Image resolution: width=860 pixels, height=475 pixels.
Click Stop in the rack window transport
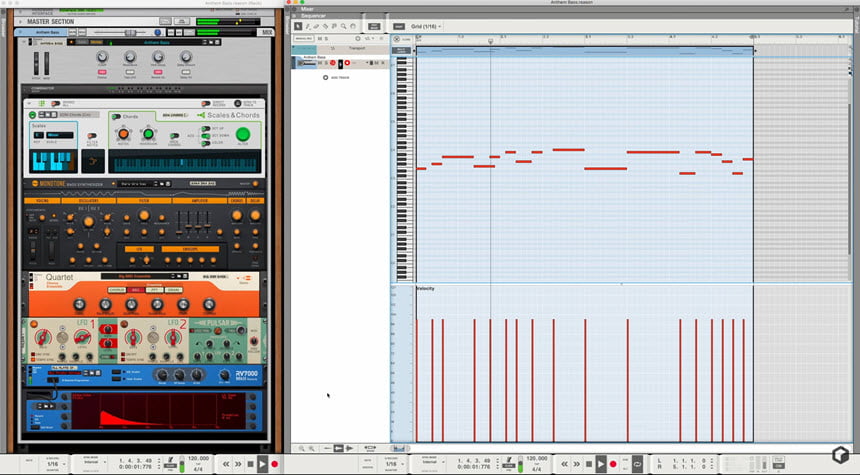[251, 464]
